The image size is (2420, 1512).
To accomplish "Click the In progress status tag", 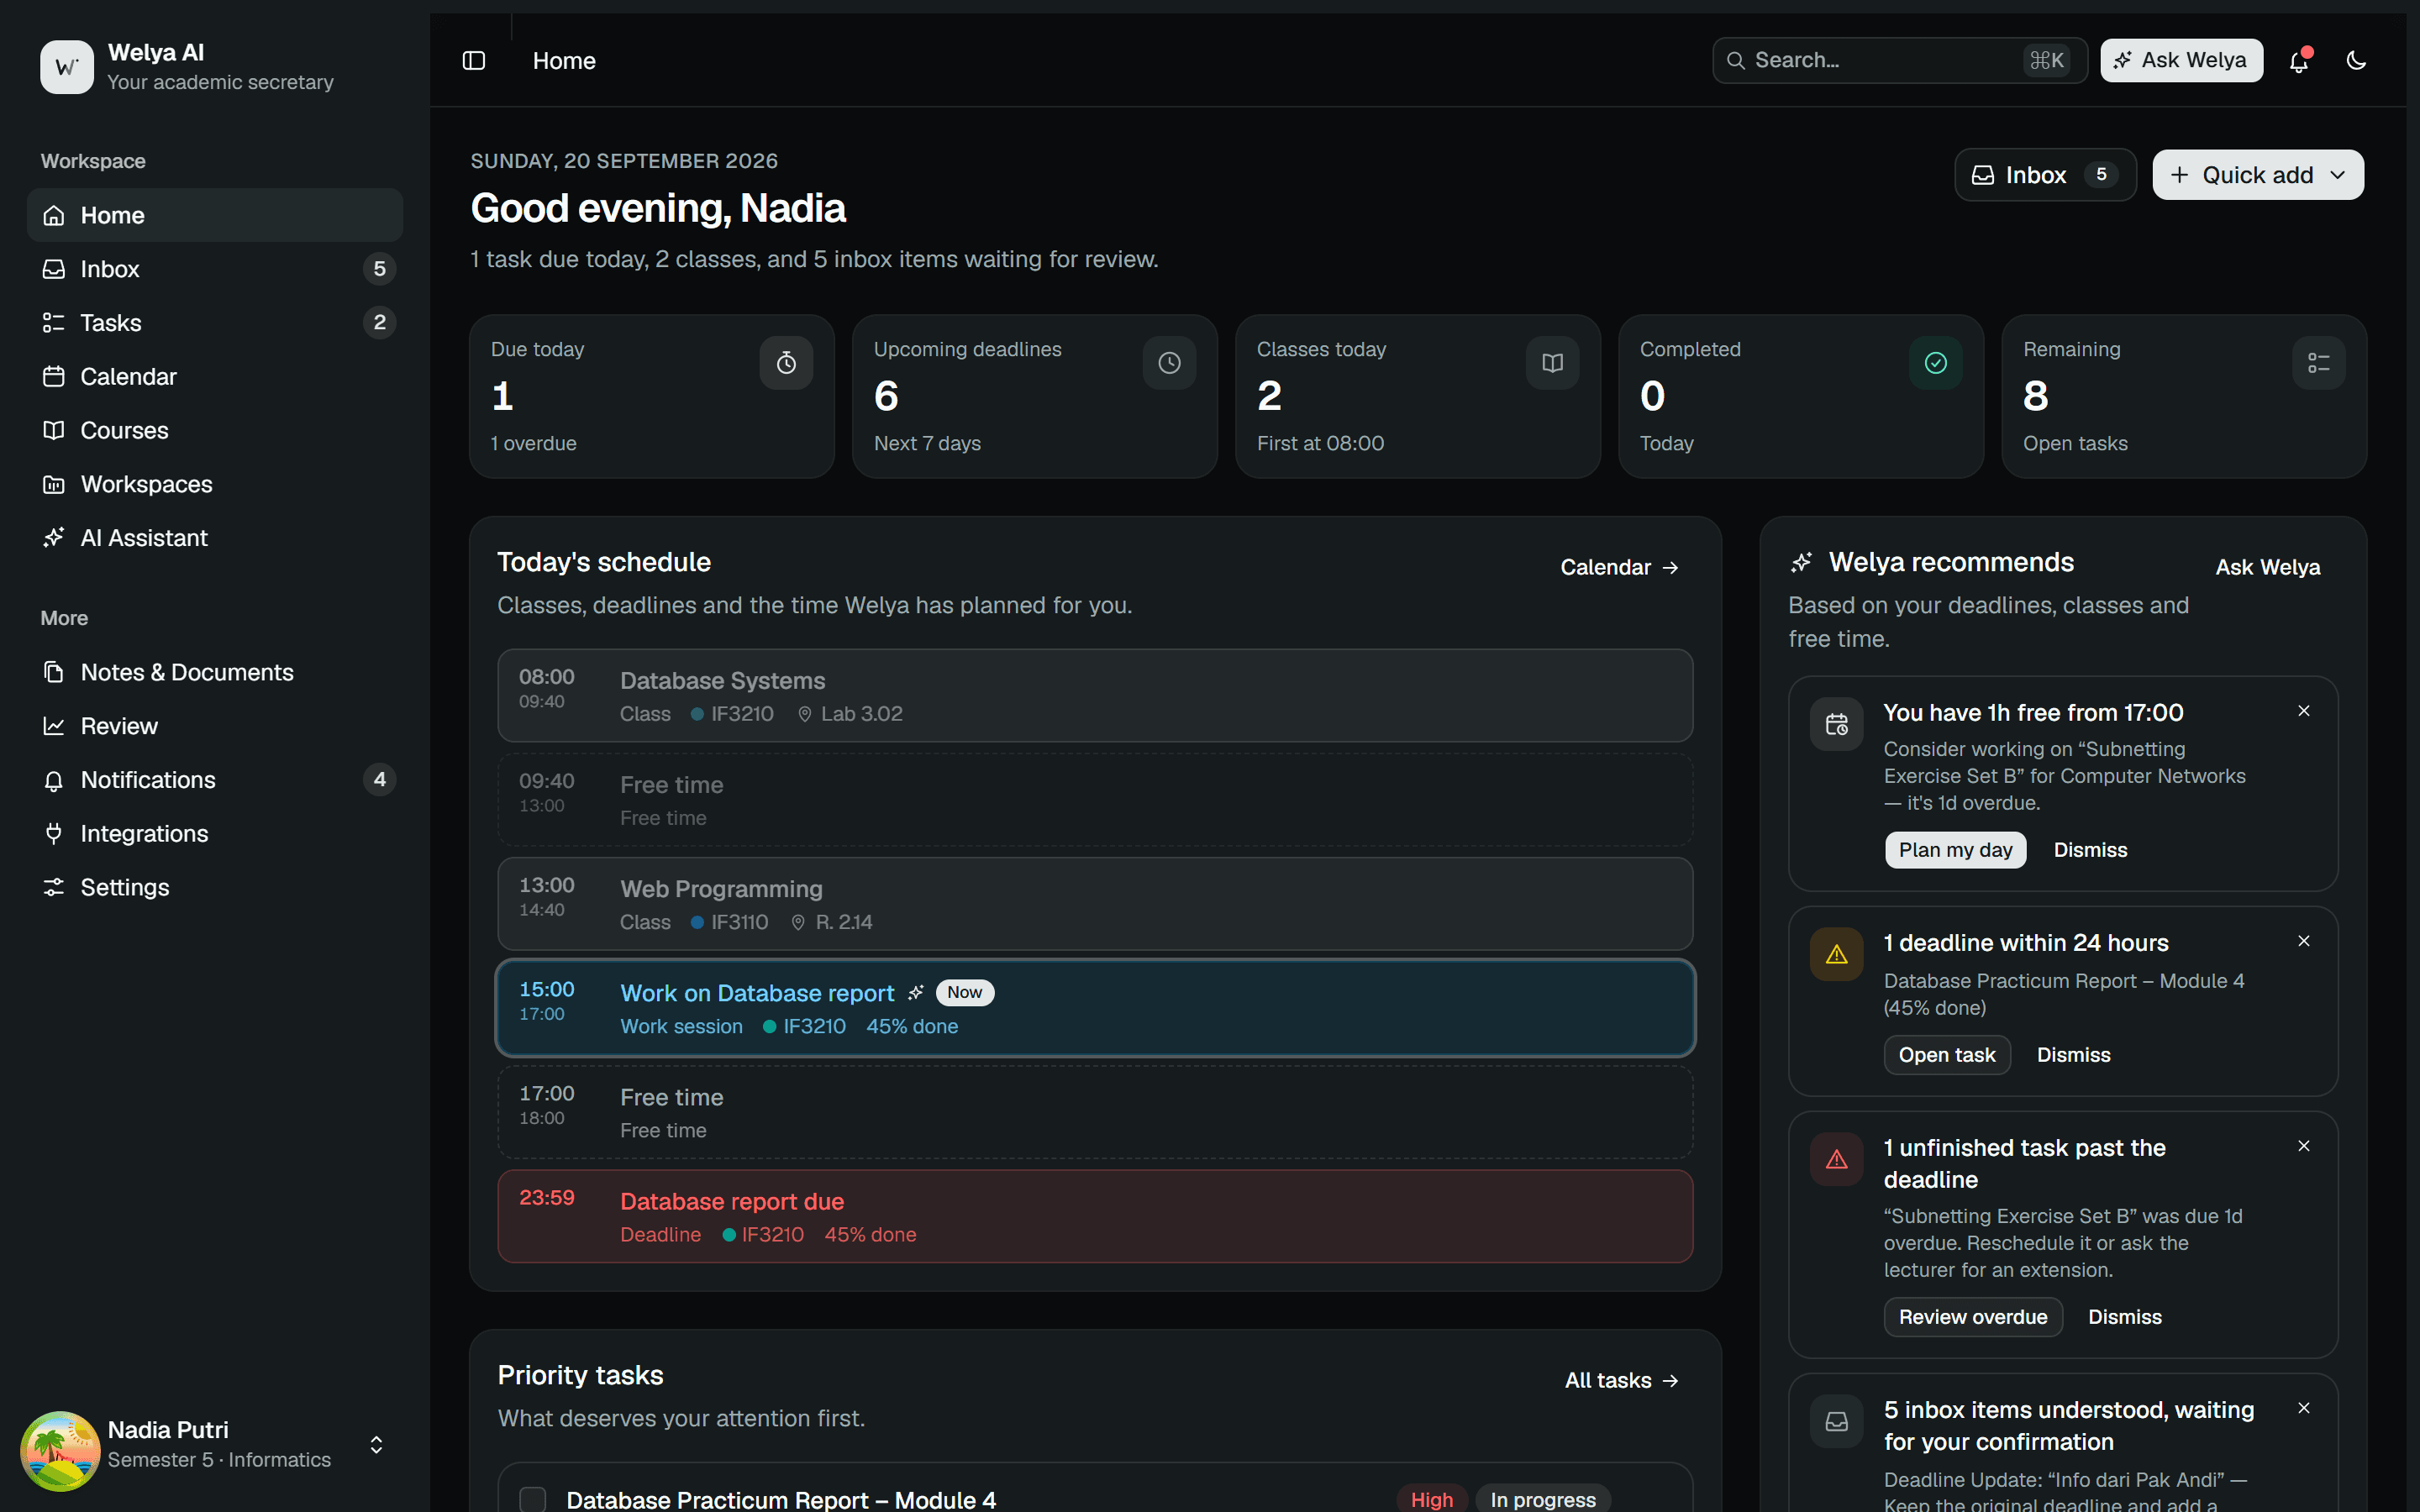I will click(x=1542, y=1499).
